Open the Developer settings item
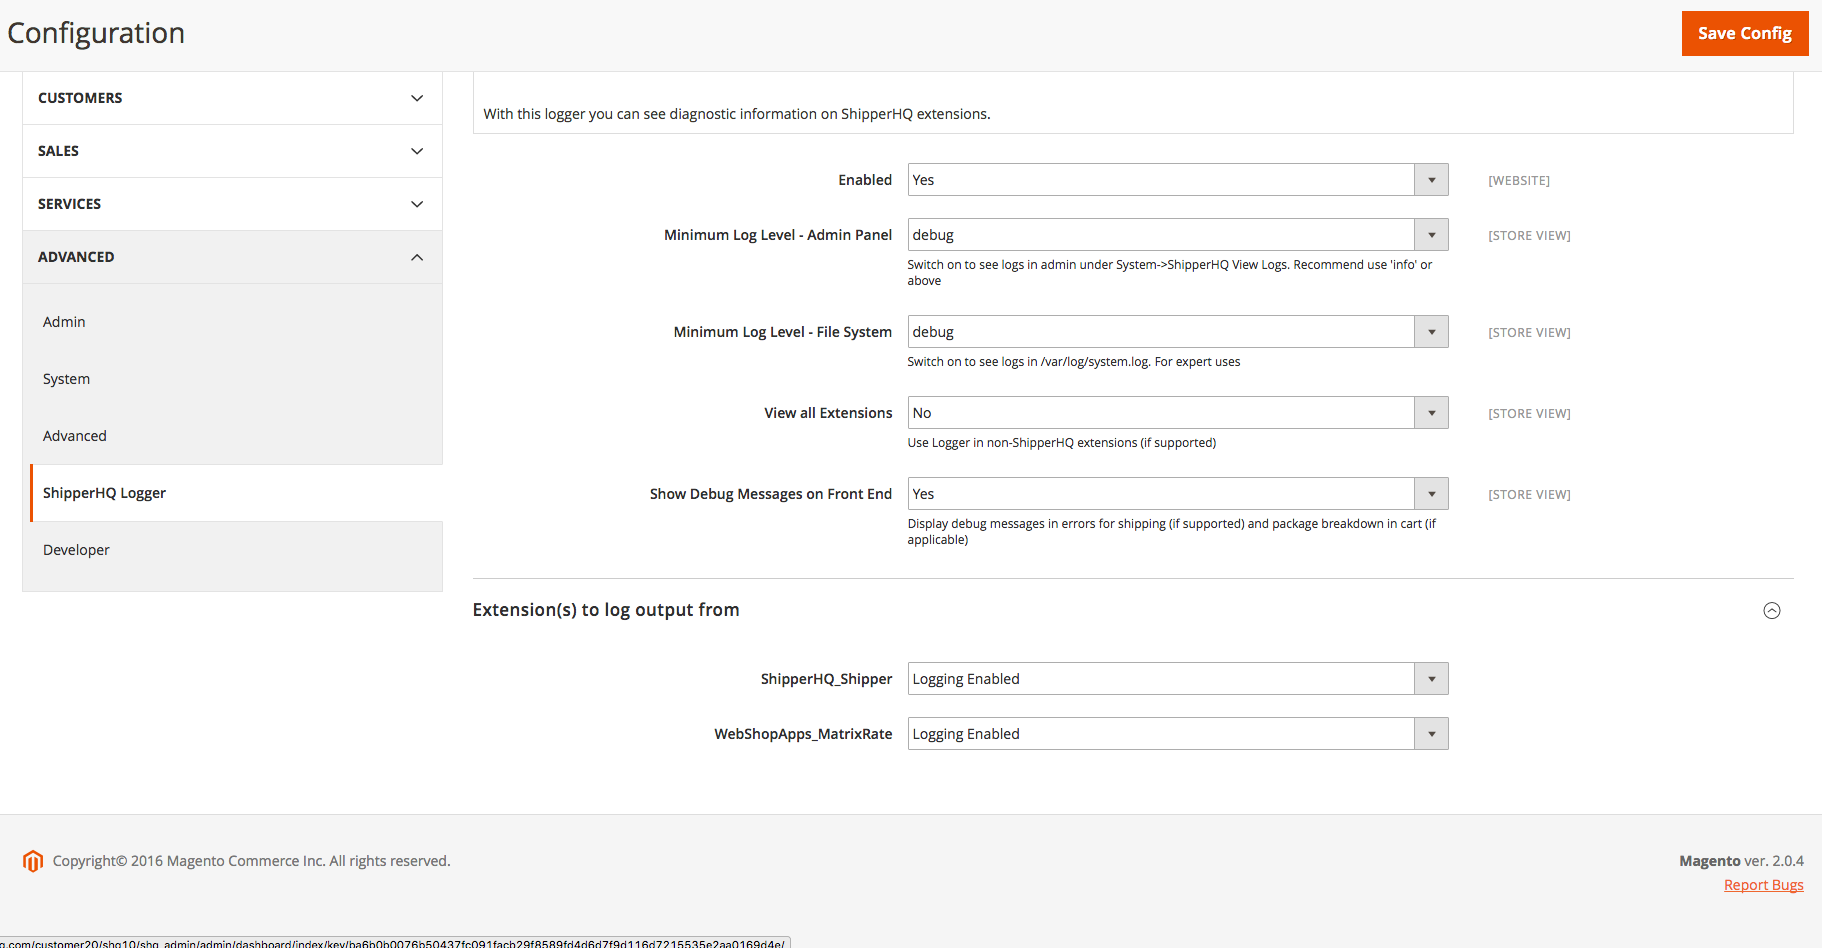Image resolution: width=1822 pixels, height=948 pixels. click(x=76, y=550)
